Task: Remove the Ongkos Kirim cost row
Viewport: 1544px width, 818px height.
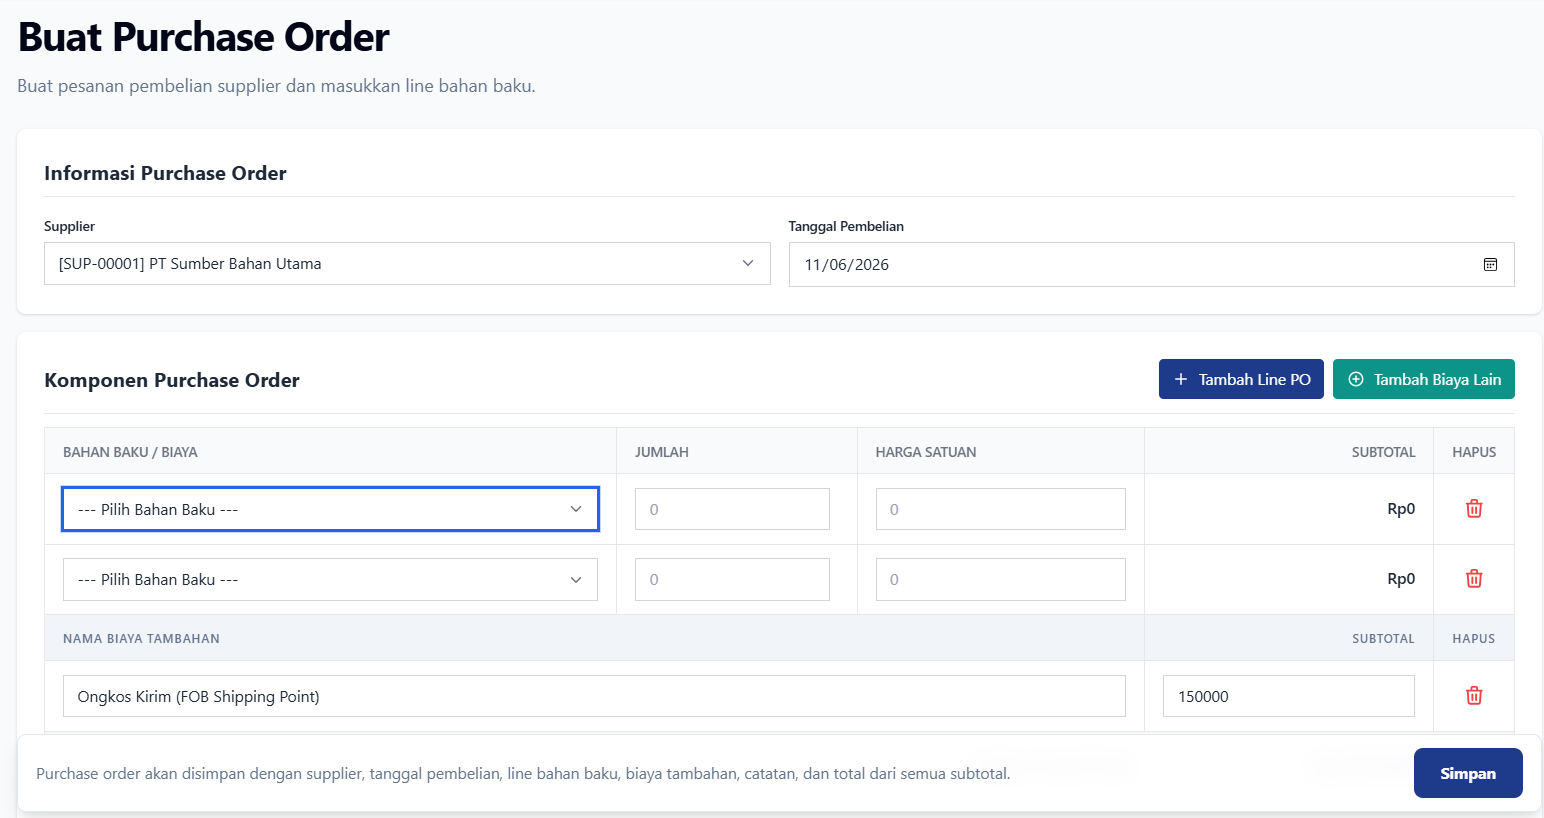Action: [x=1474, y=696]
